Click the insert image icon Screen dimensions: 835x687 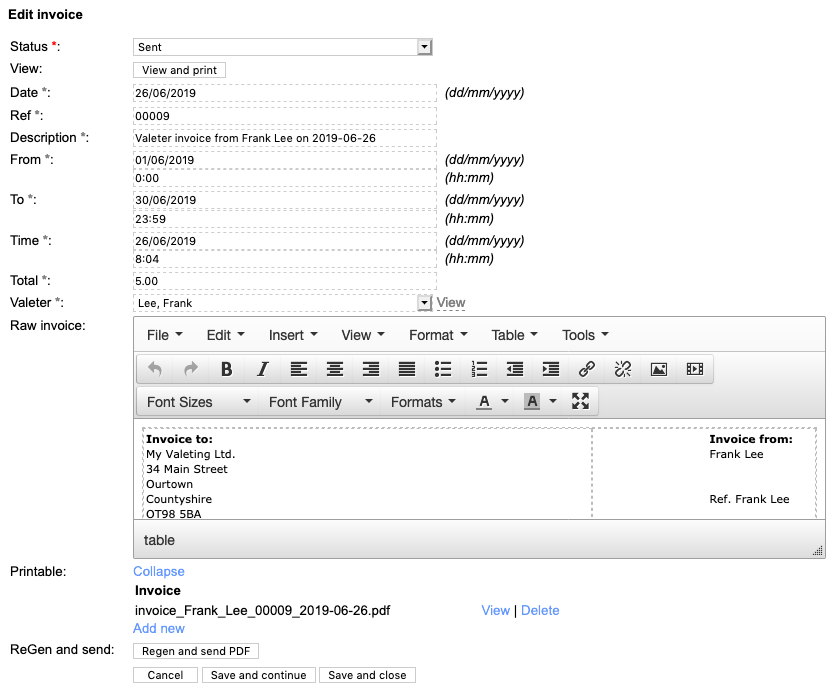[658, 369]
